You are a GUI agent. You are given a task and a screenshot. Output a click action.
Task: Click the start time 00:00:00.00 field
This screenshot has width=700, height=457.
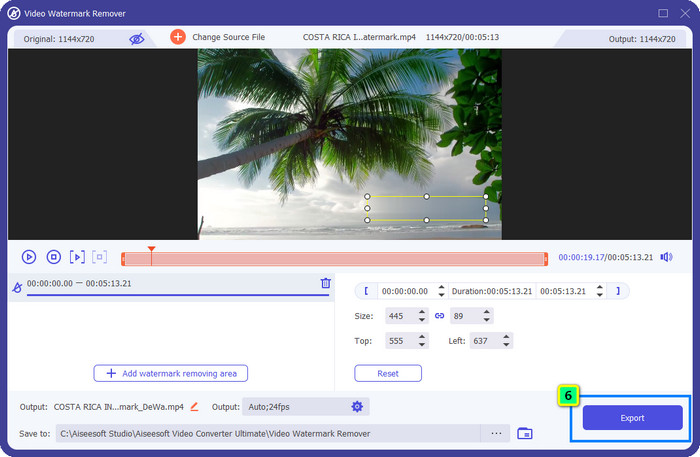click(406, 291)
